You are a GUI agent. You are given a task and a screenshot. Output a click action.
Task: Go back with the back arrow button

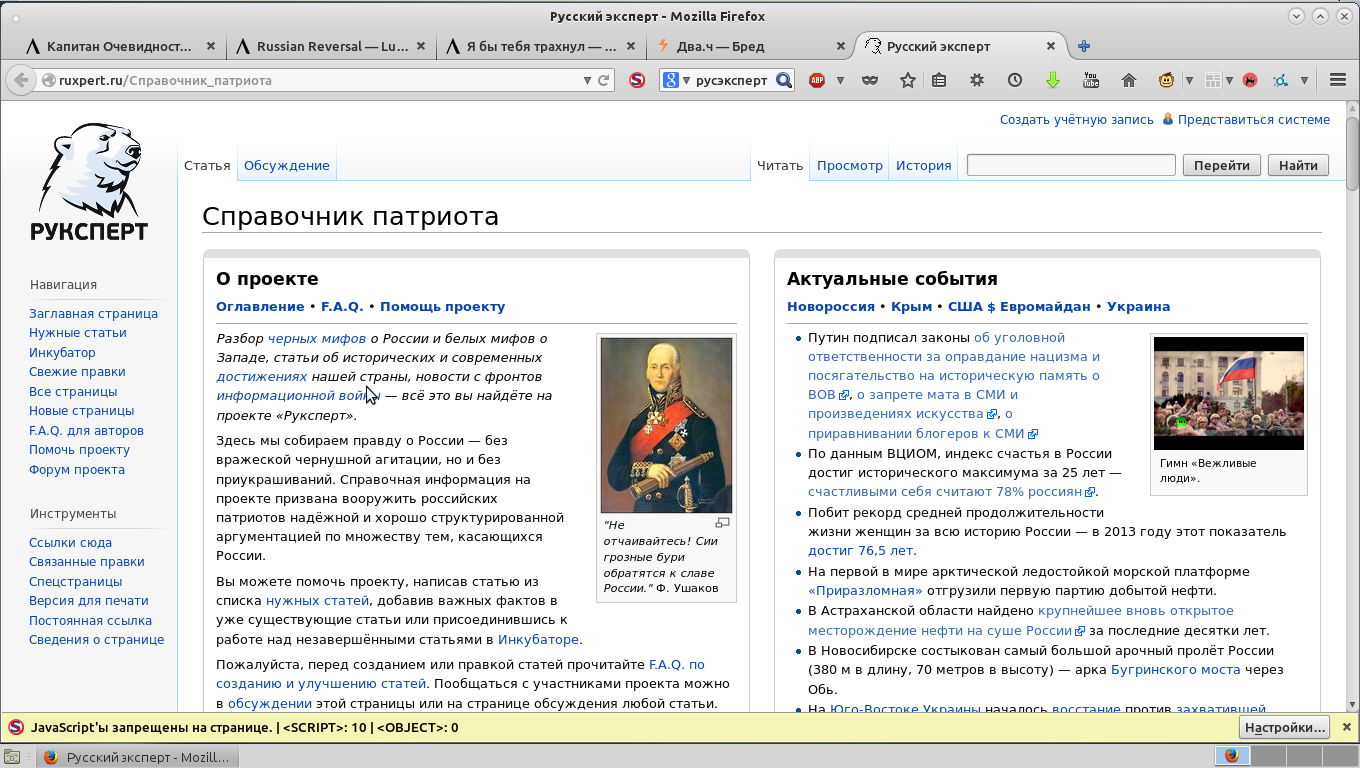pyautogui.click(x=20, y=80)
